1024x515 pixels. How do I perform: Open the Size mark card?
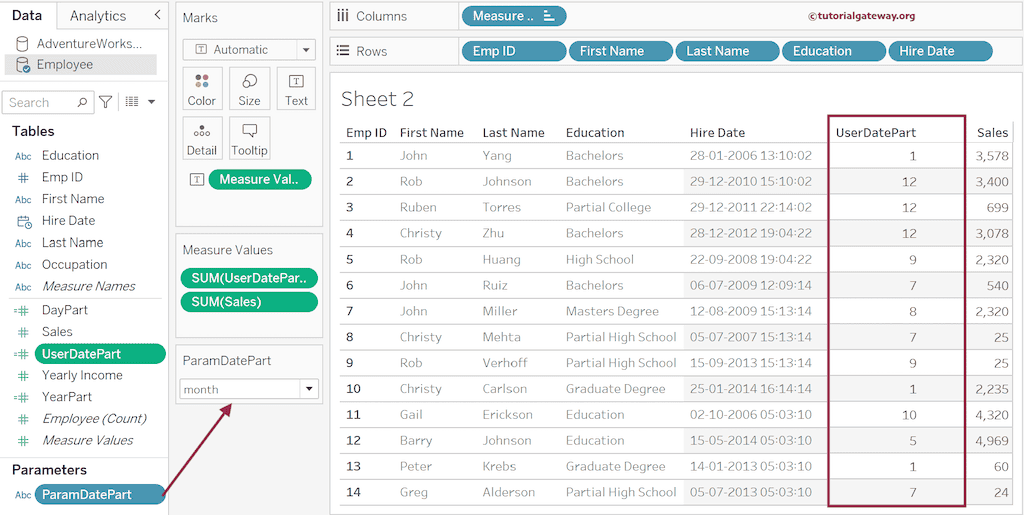[249, 89]
